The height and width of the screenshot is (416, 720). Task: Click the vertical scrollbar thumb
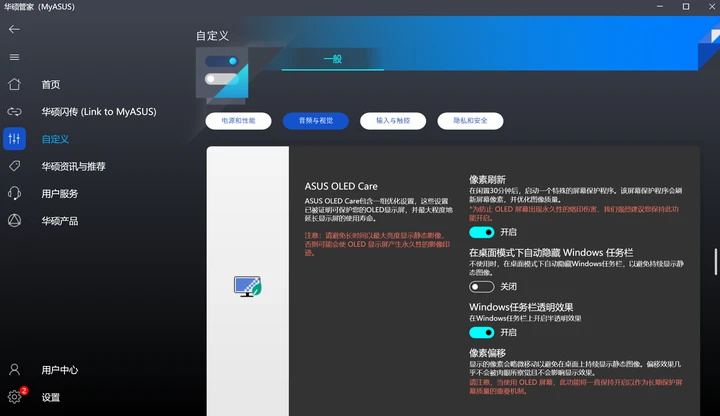(x=715, y=262)
